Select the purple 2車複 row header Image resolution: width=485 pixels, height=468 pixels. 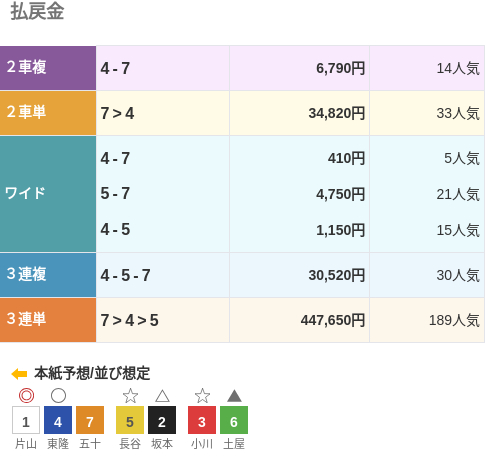coord(48,68)
